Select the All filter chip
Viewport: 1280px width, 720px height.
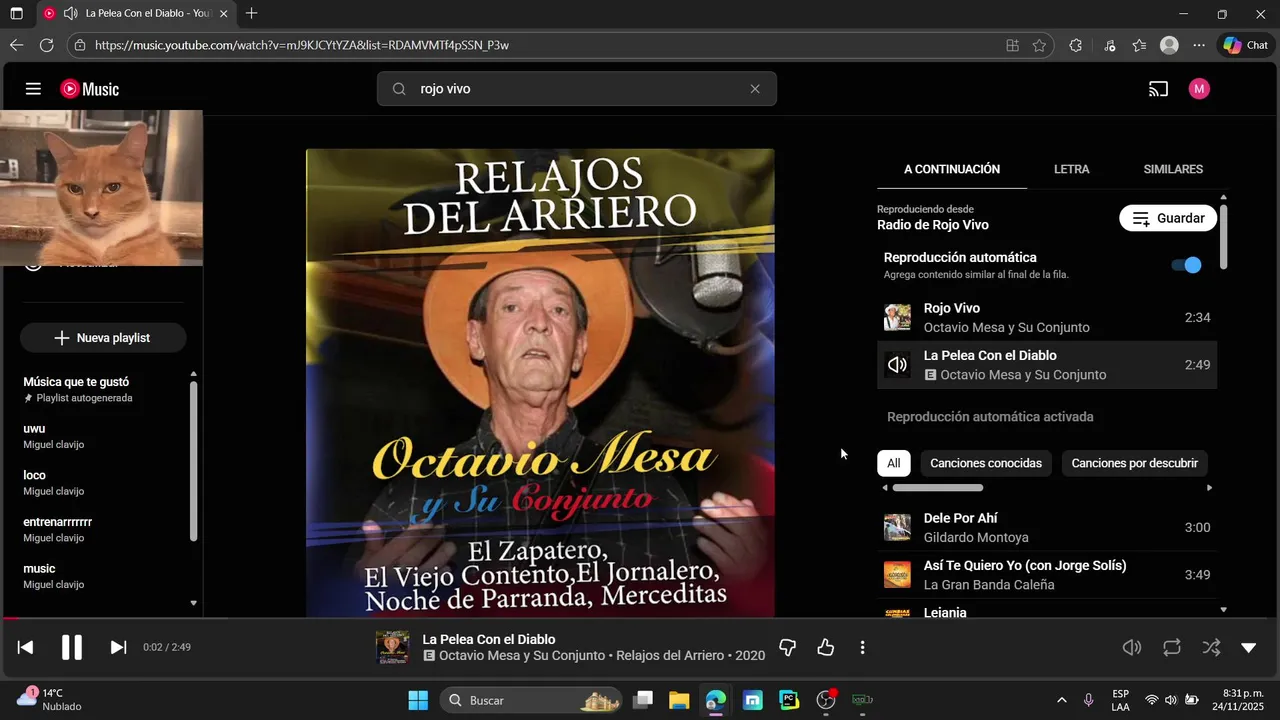tap(894, 463)
